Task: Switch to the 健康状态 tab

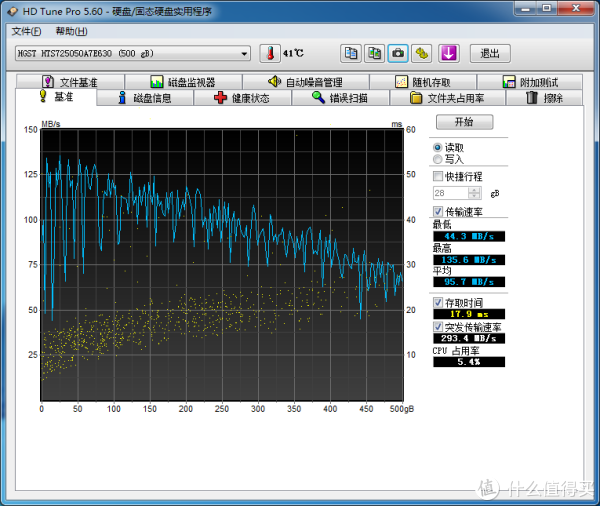Action: 242,98
